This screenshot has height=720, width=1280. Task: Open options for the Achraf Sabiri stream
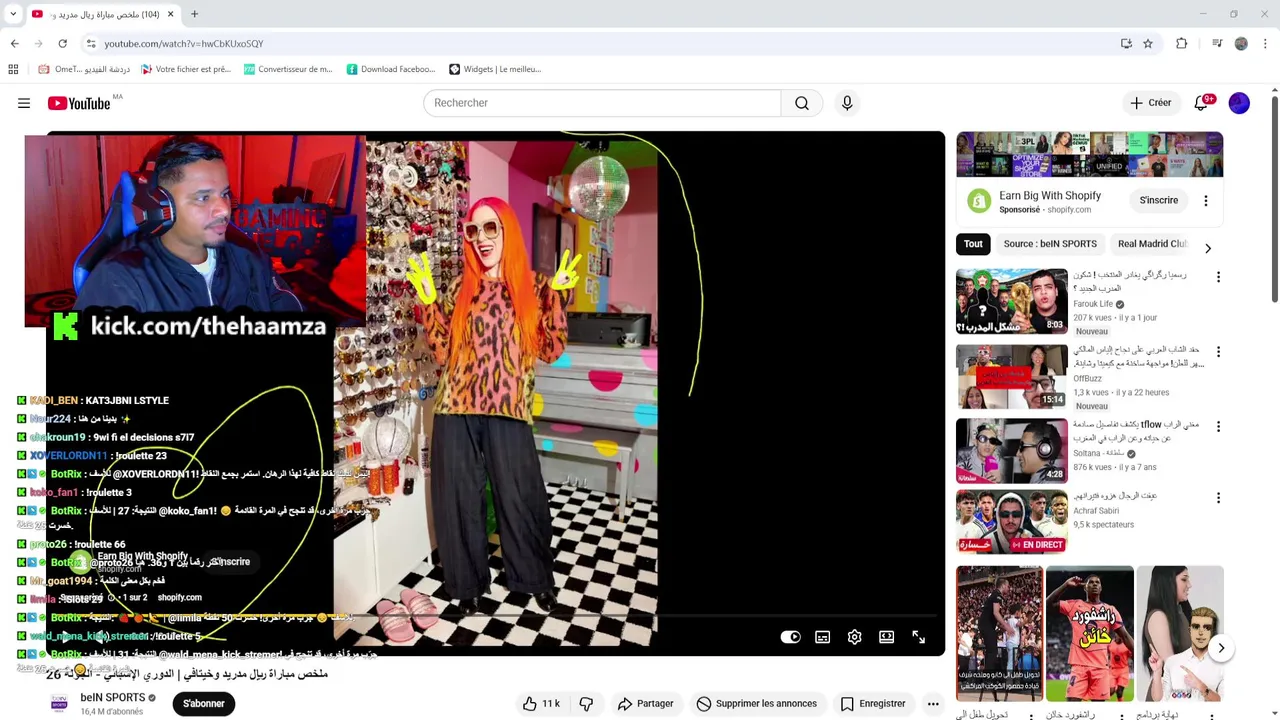coord(1218,498)
